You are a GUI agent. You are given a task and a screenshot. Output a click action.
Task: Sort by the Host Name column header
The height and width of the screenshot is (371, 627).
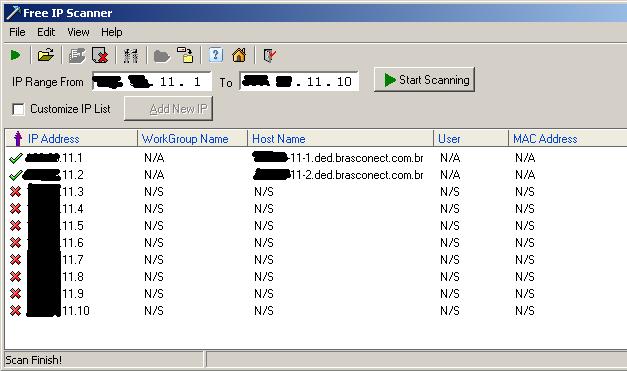(x=340, y=138)
